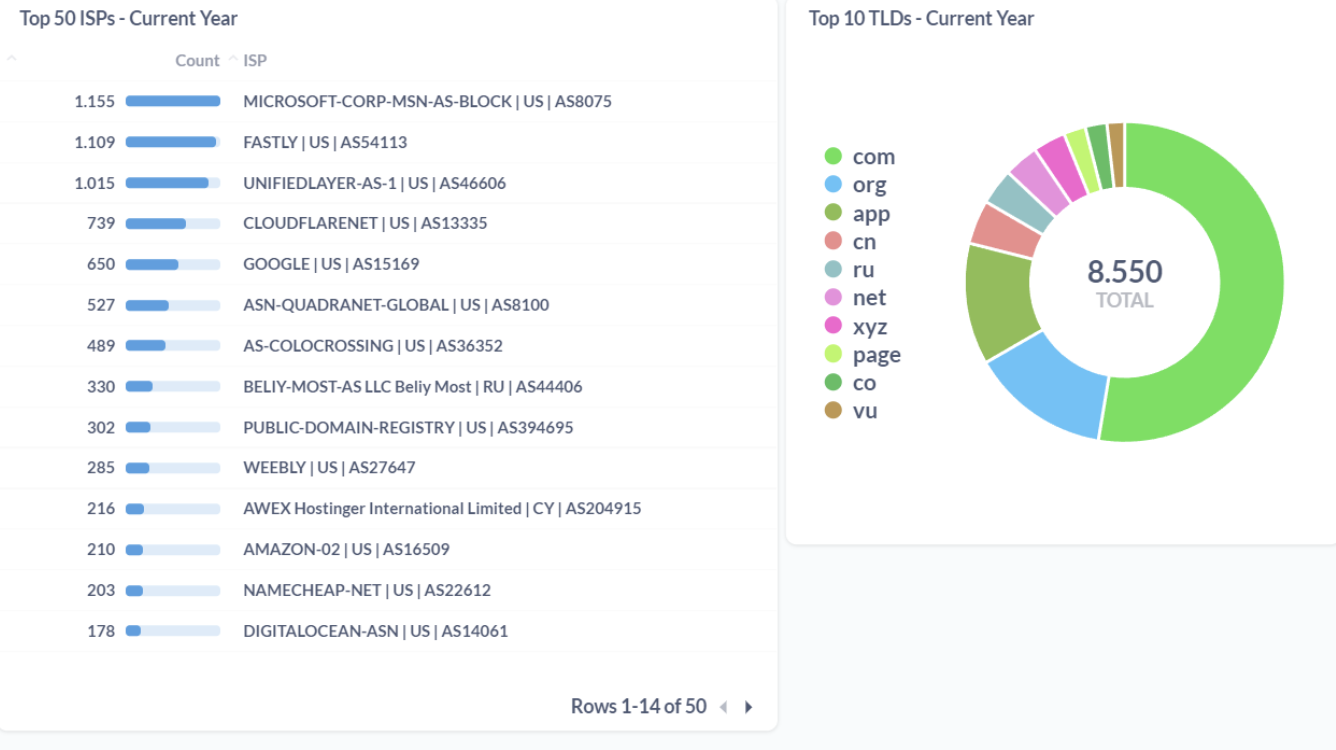
Task: Toggle page legend dot
Action: [x=833, y=354]
